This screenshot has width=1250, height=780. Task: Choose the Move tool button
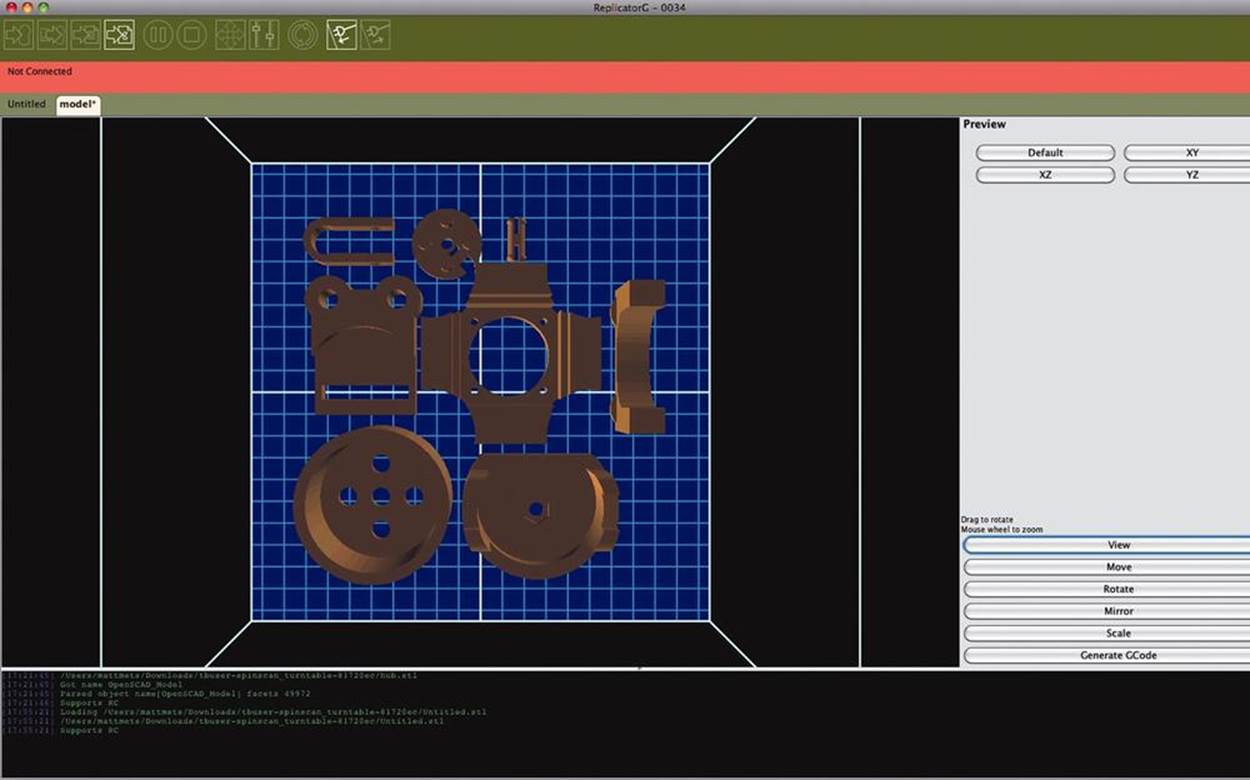pyautogui.click(x=1107, y=567)
